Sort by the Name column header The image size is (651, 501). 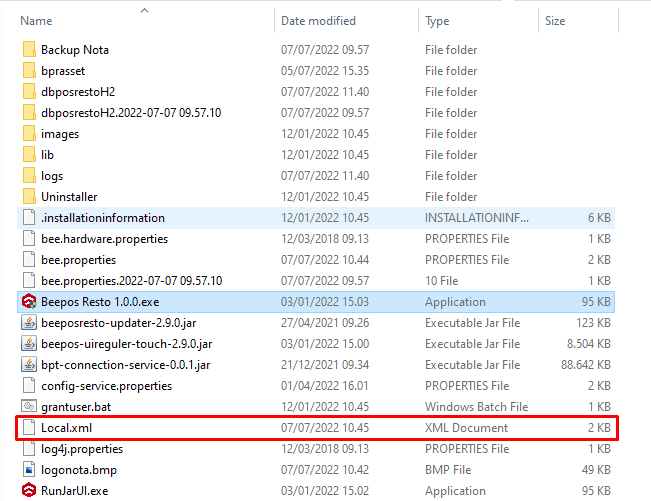pyautogui.click(x=36, y=21)
